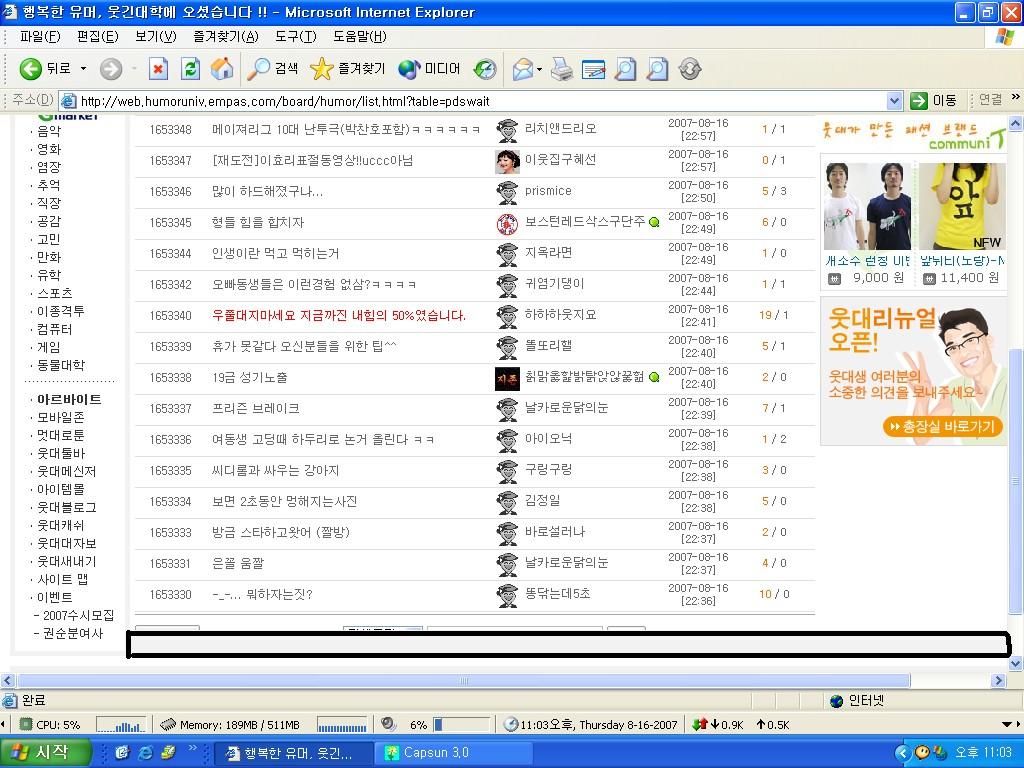Screen dimensions: 1024x768
Task: Expand quick launch chevron on taskbar
Action: pyautogui.click(x=192, y=748)
